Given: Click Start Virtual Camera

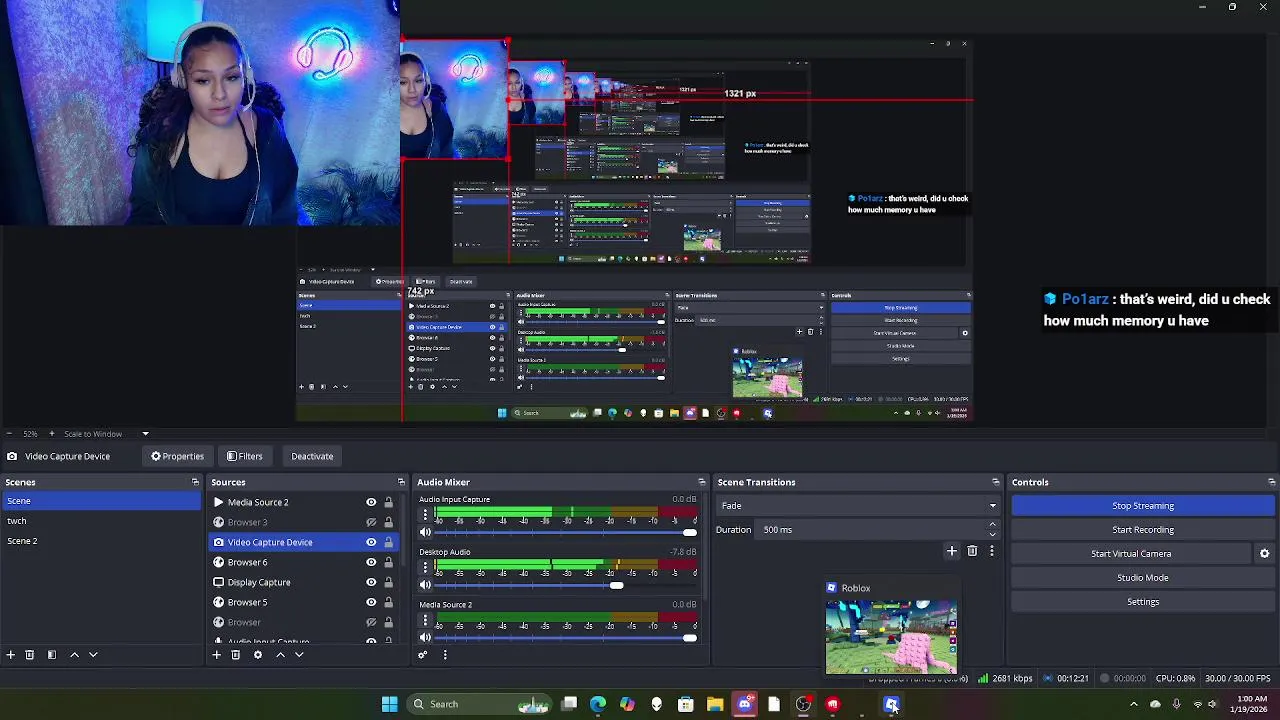Looking at the screenshot, I should click(x=1131, y=554).
